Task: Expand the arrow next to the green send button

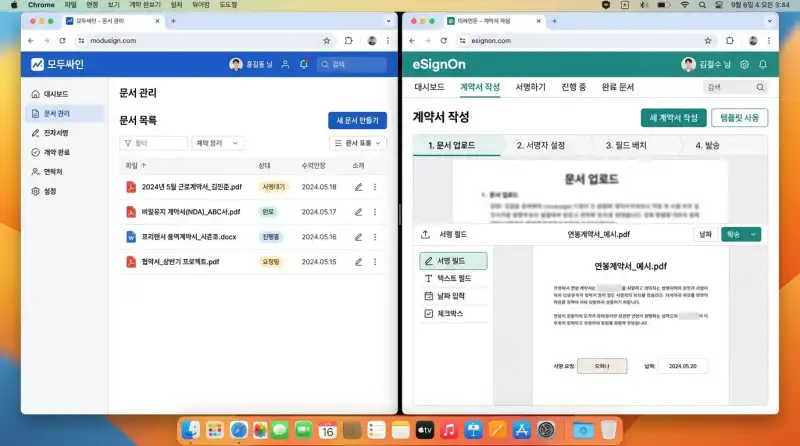Action: [754, 235]
